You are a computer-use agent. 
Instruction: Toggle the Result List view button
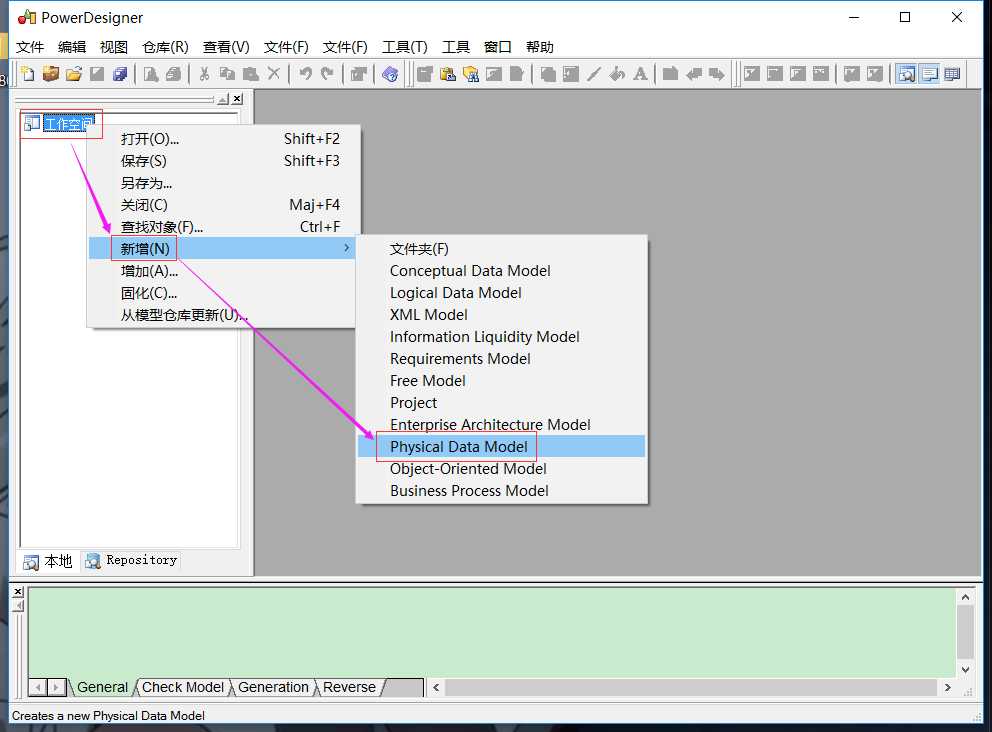(x=952, y=74)
